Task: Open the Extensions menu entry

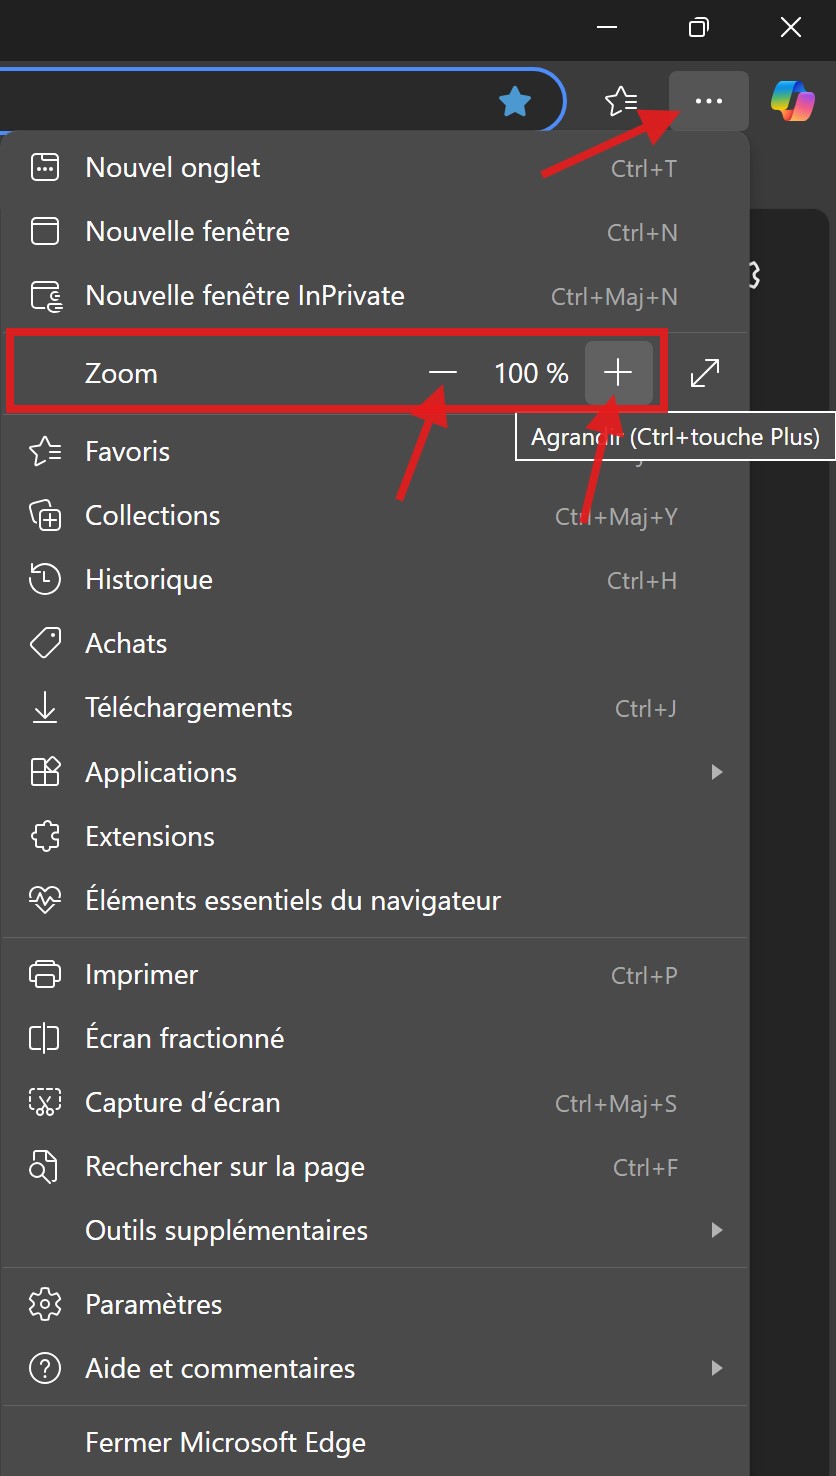Action: [150, 836]
